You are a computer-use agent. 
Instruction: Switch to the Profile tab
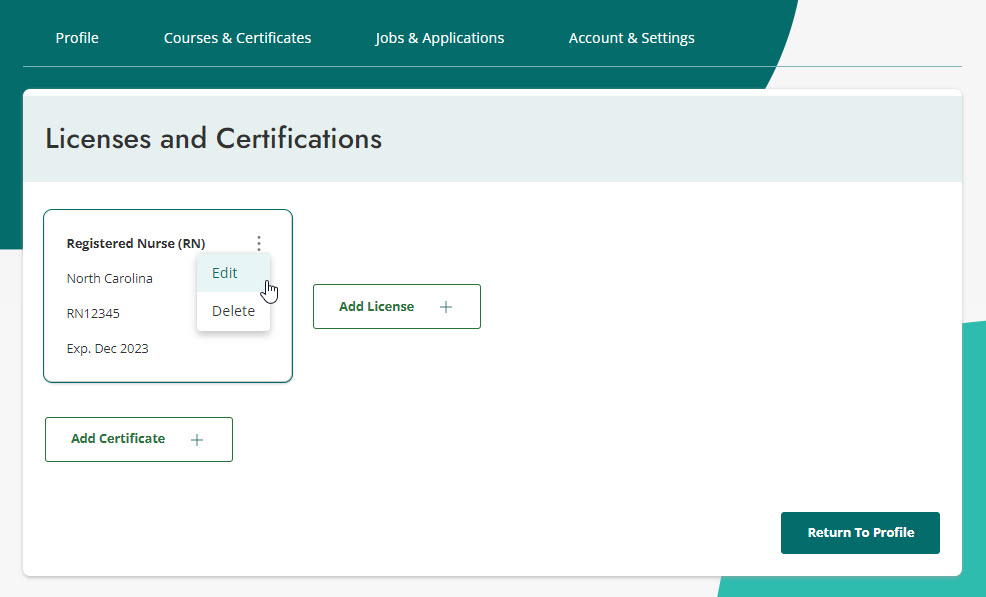point(76,37)
